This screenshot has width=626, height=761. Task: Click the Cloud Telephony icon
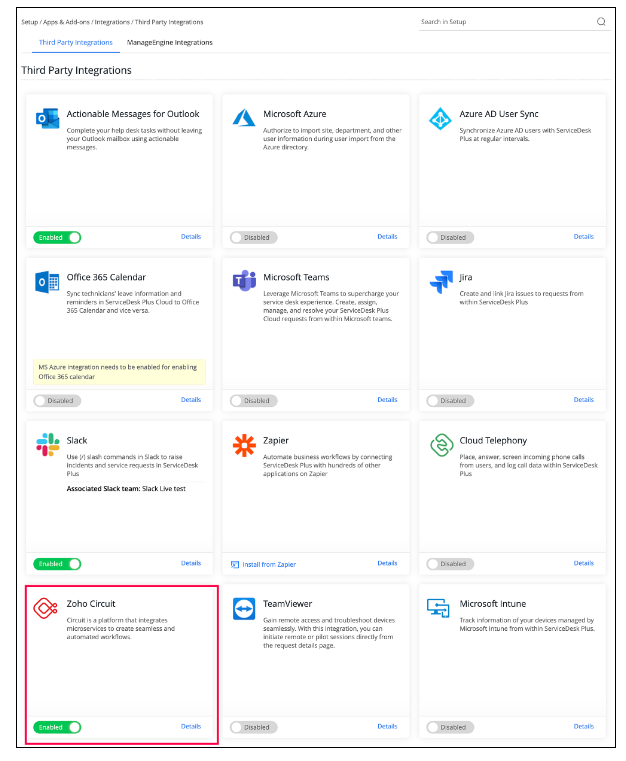point(441,445)
